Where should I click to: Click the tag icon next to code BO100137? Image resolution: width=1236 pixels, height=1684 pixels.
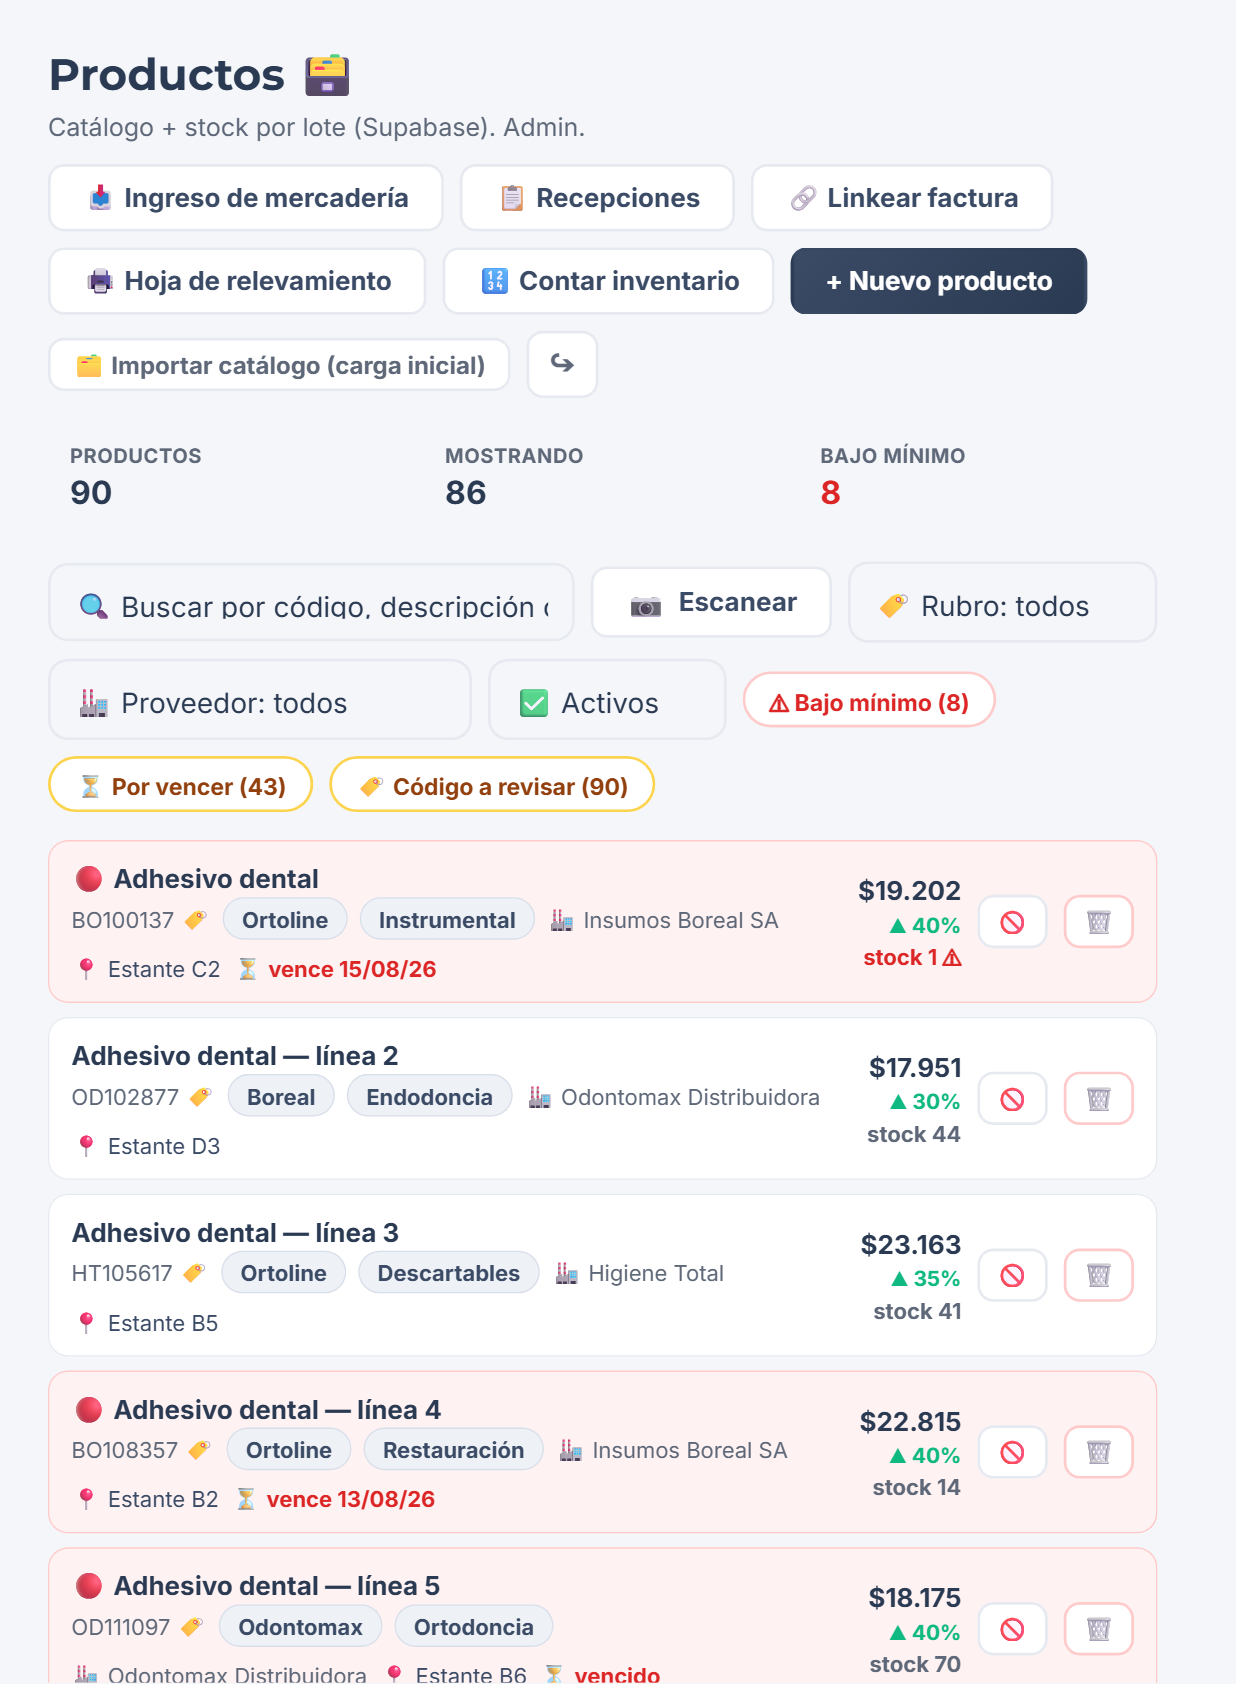coord(196,920)
